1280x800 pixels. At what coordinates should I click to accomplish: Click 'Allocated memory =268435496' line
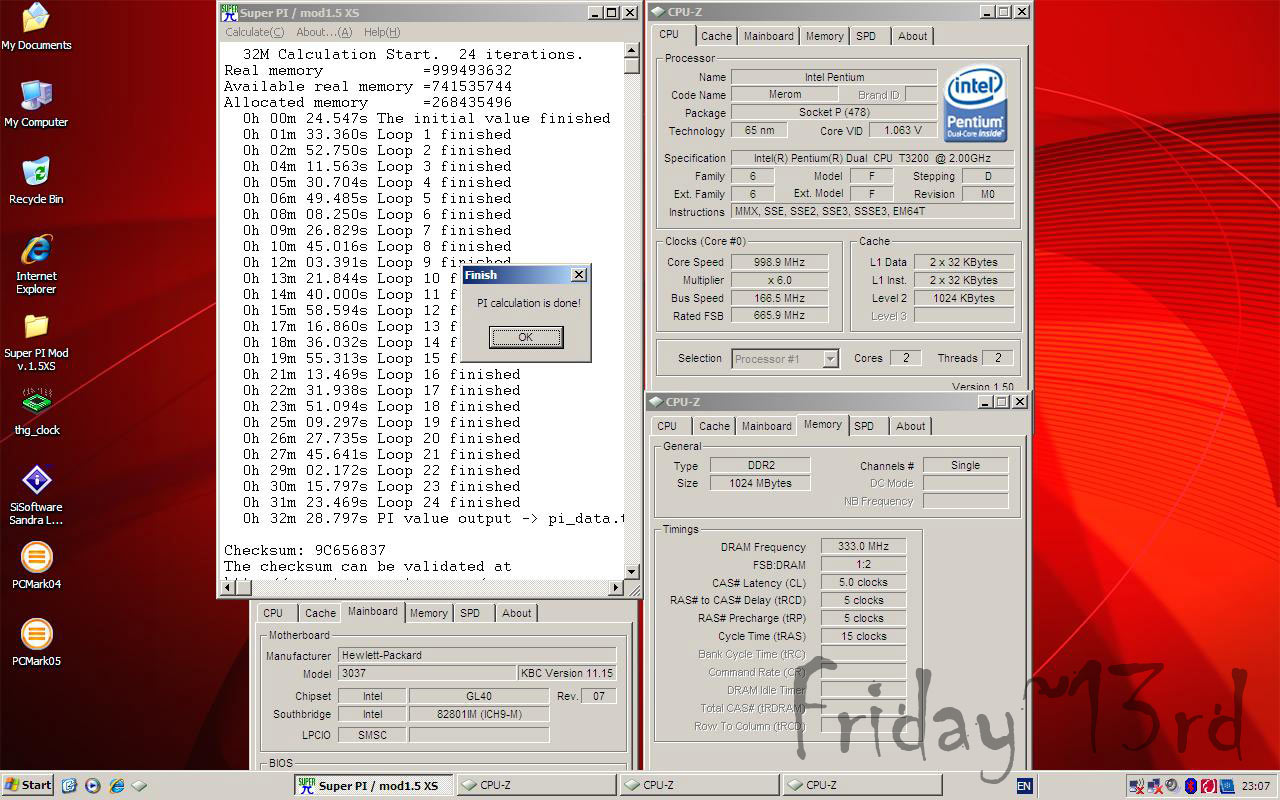[367, 102]
